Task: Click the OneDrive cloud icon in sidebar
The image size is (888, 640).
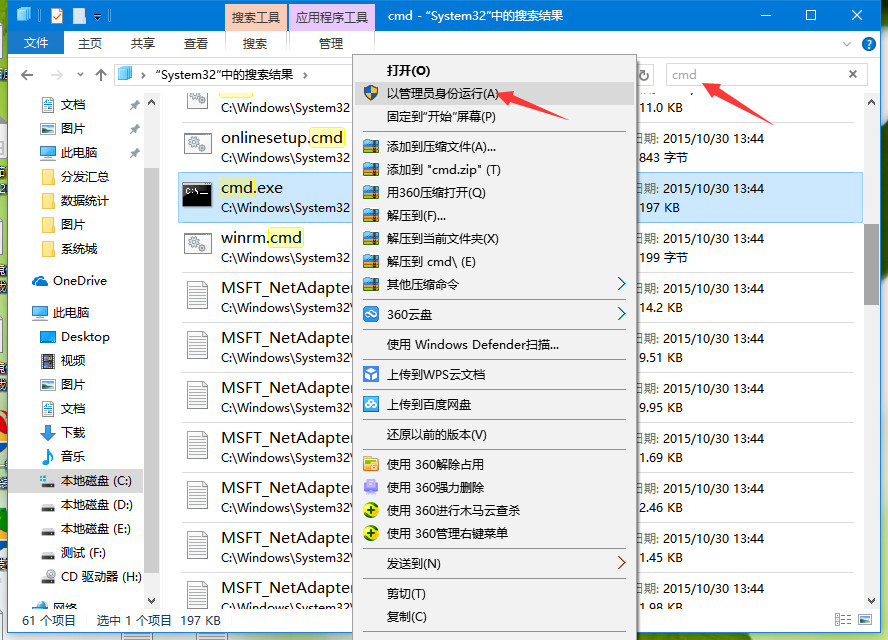Action: click(x=41, y=281)
